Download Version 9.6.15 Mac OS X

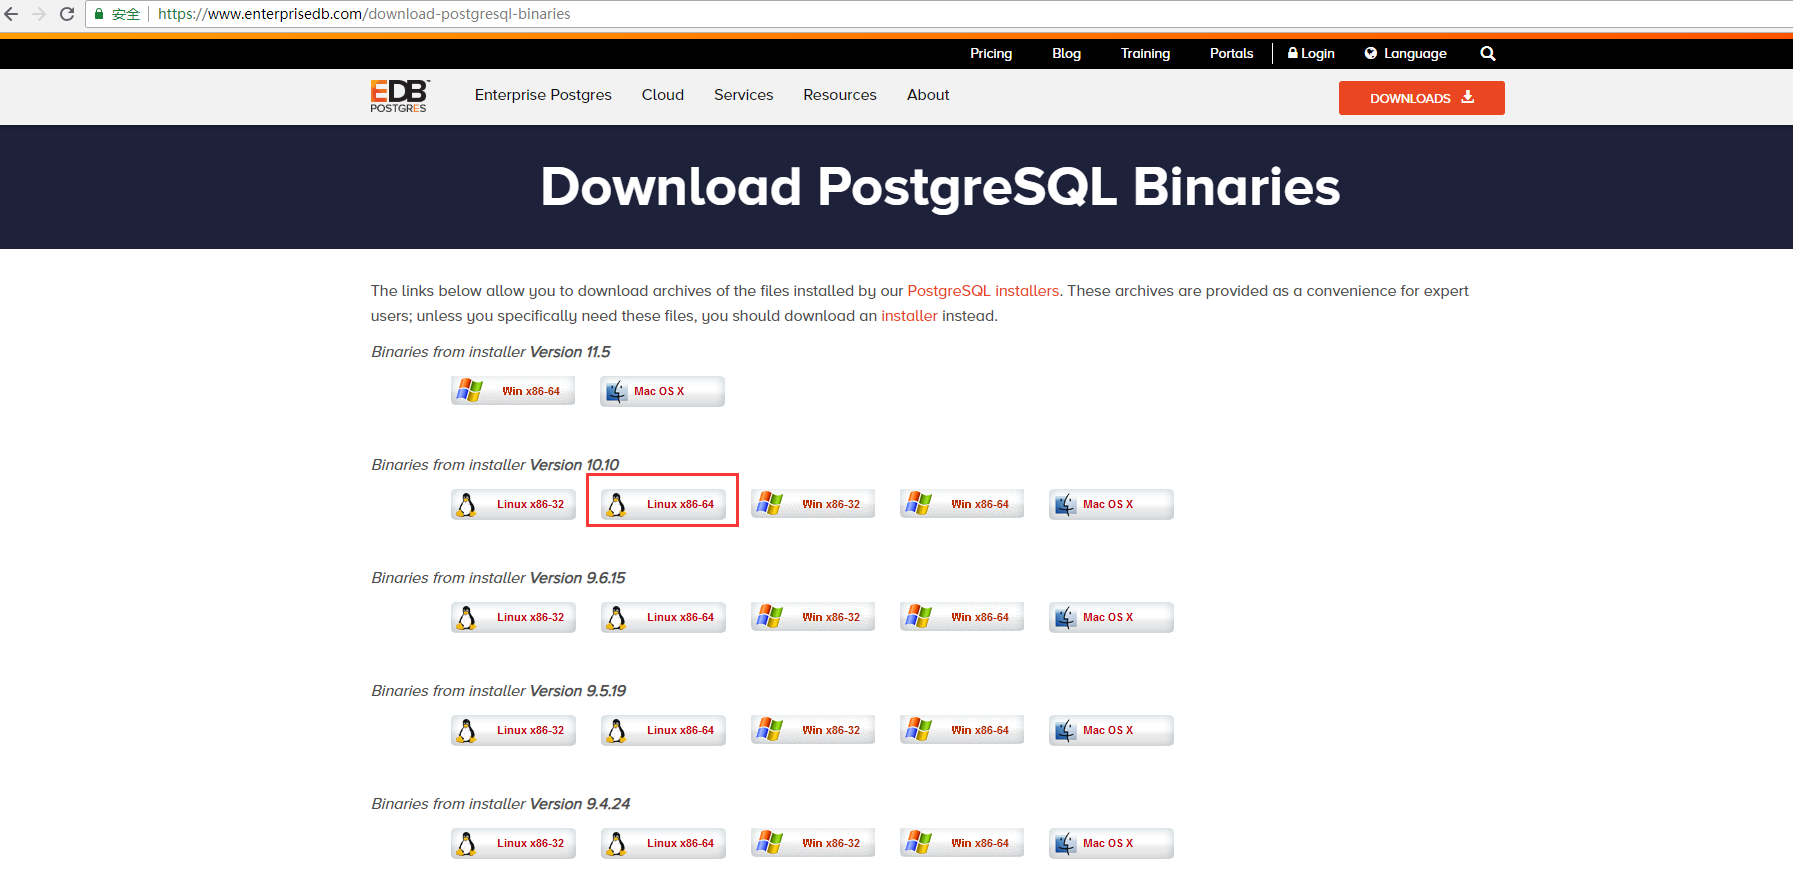point(1111,617)
